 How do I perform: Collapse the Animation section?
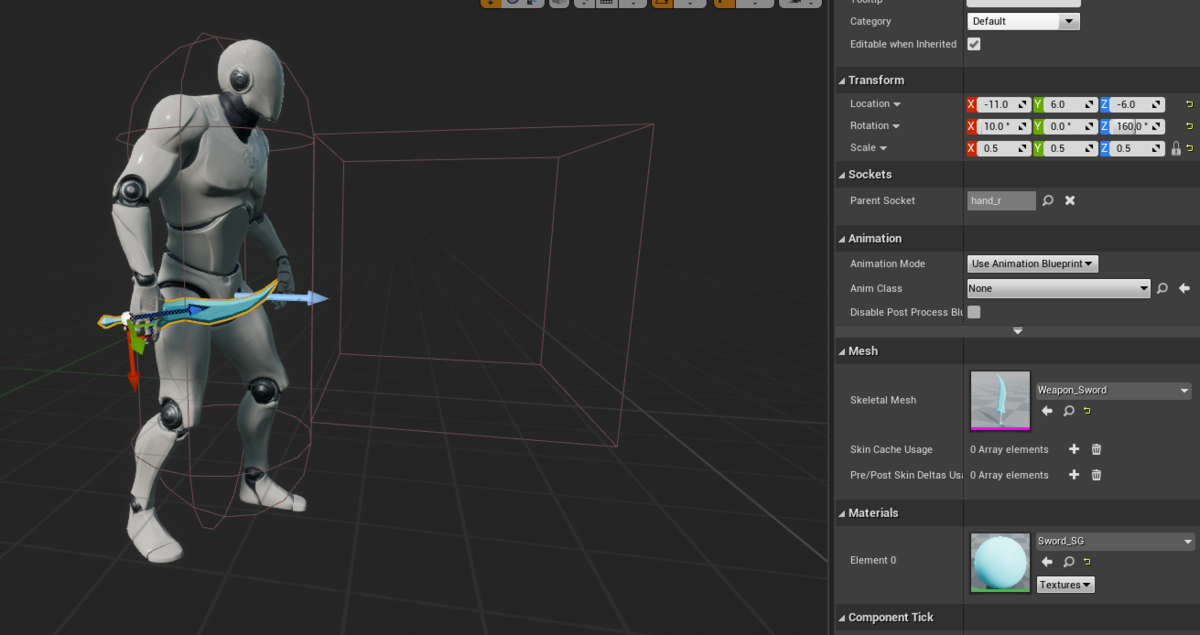(x=841, y=239)
